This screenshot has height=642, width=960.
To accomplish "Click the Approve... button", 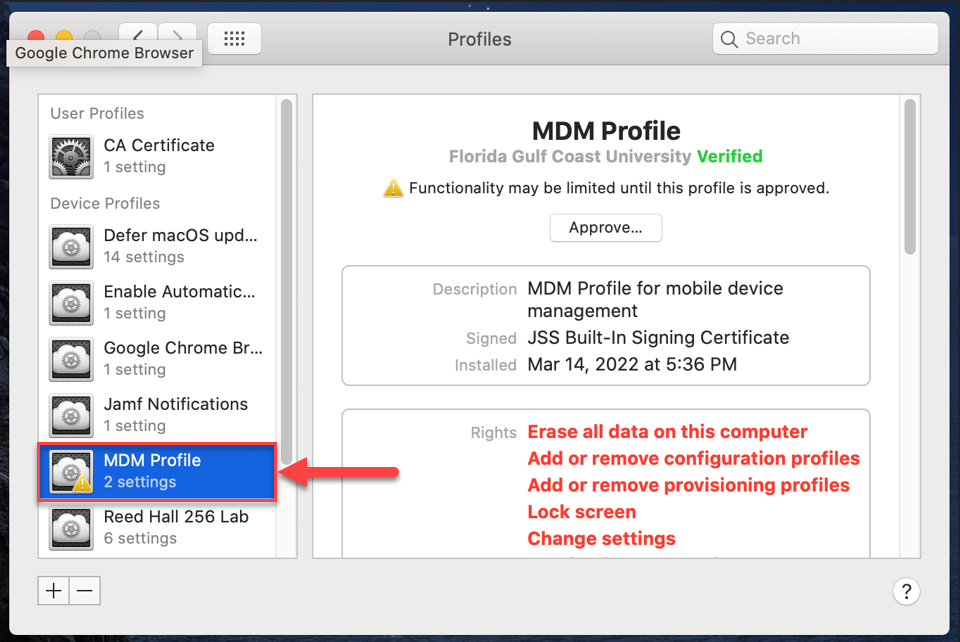I will pyautogui.click(x=606, y=228).
